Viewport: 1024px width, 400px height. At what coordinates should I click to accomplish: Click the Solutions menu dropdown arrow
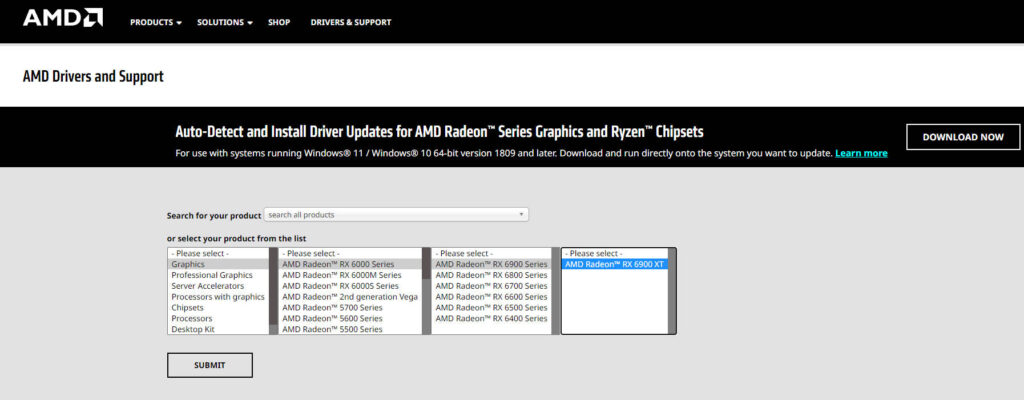pyautogui.click(x=249, y=23)
